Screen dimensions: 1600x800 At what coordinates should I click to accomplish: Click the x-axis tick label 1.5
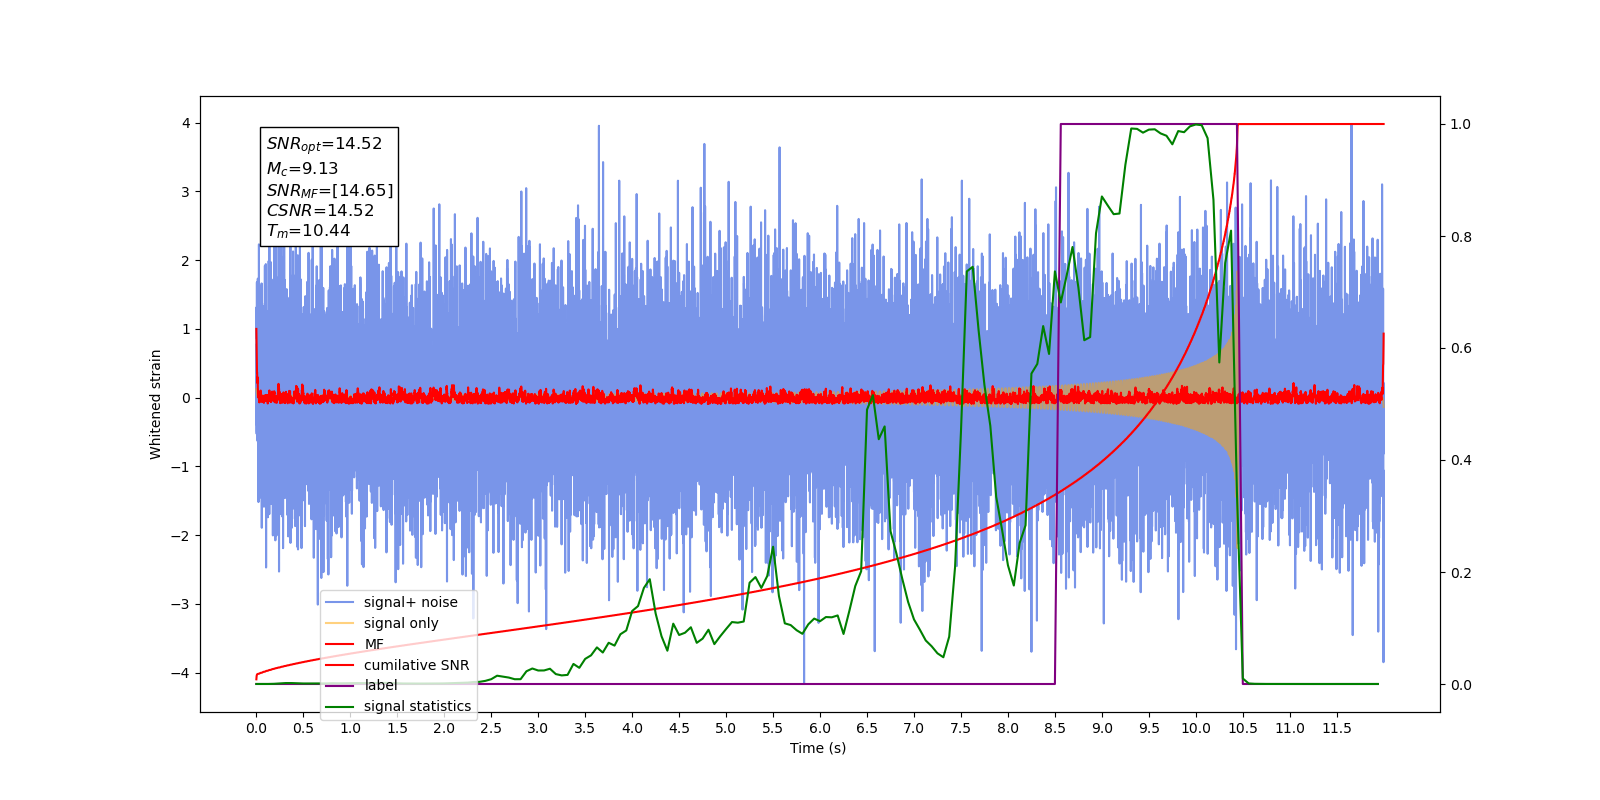point(397,728)
